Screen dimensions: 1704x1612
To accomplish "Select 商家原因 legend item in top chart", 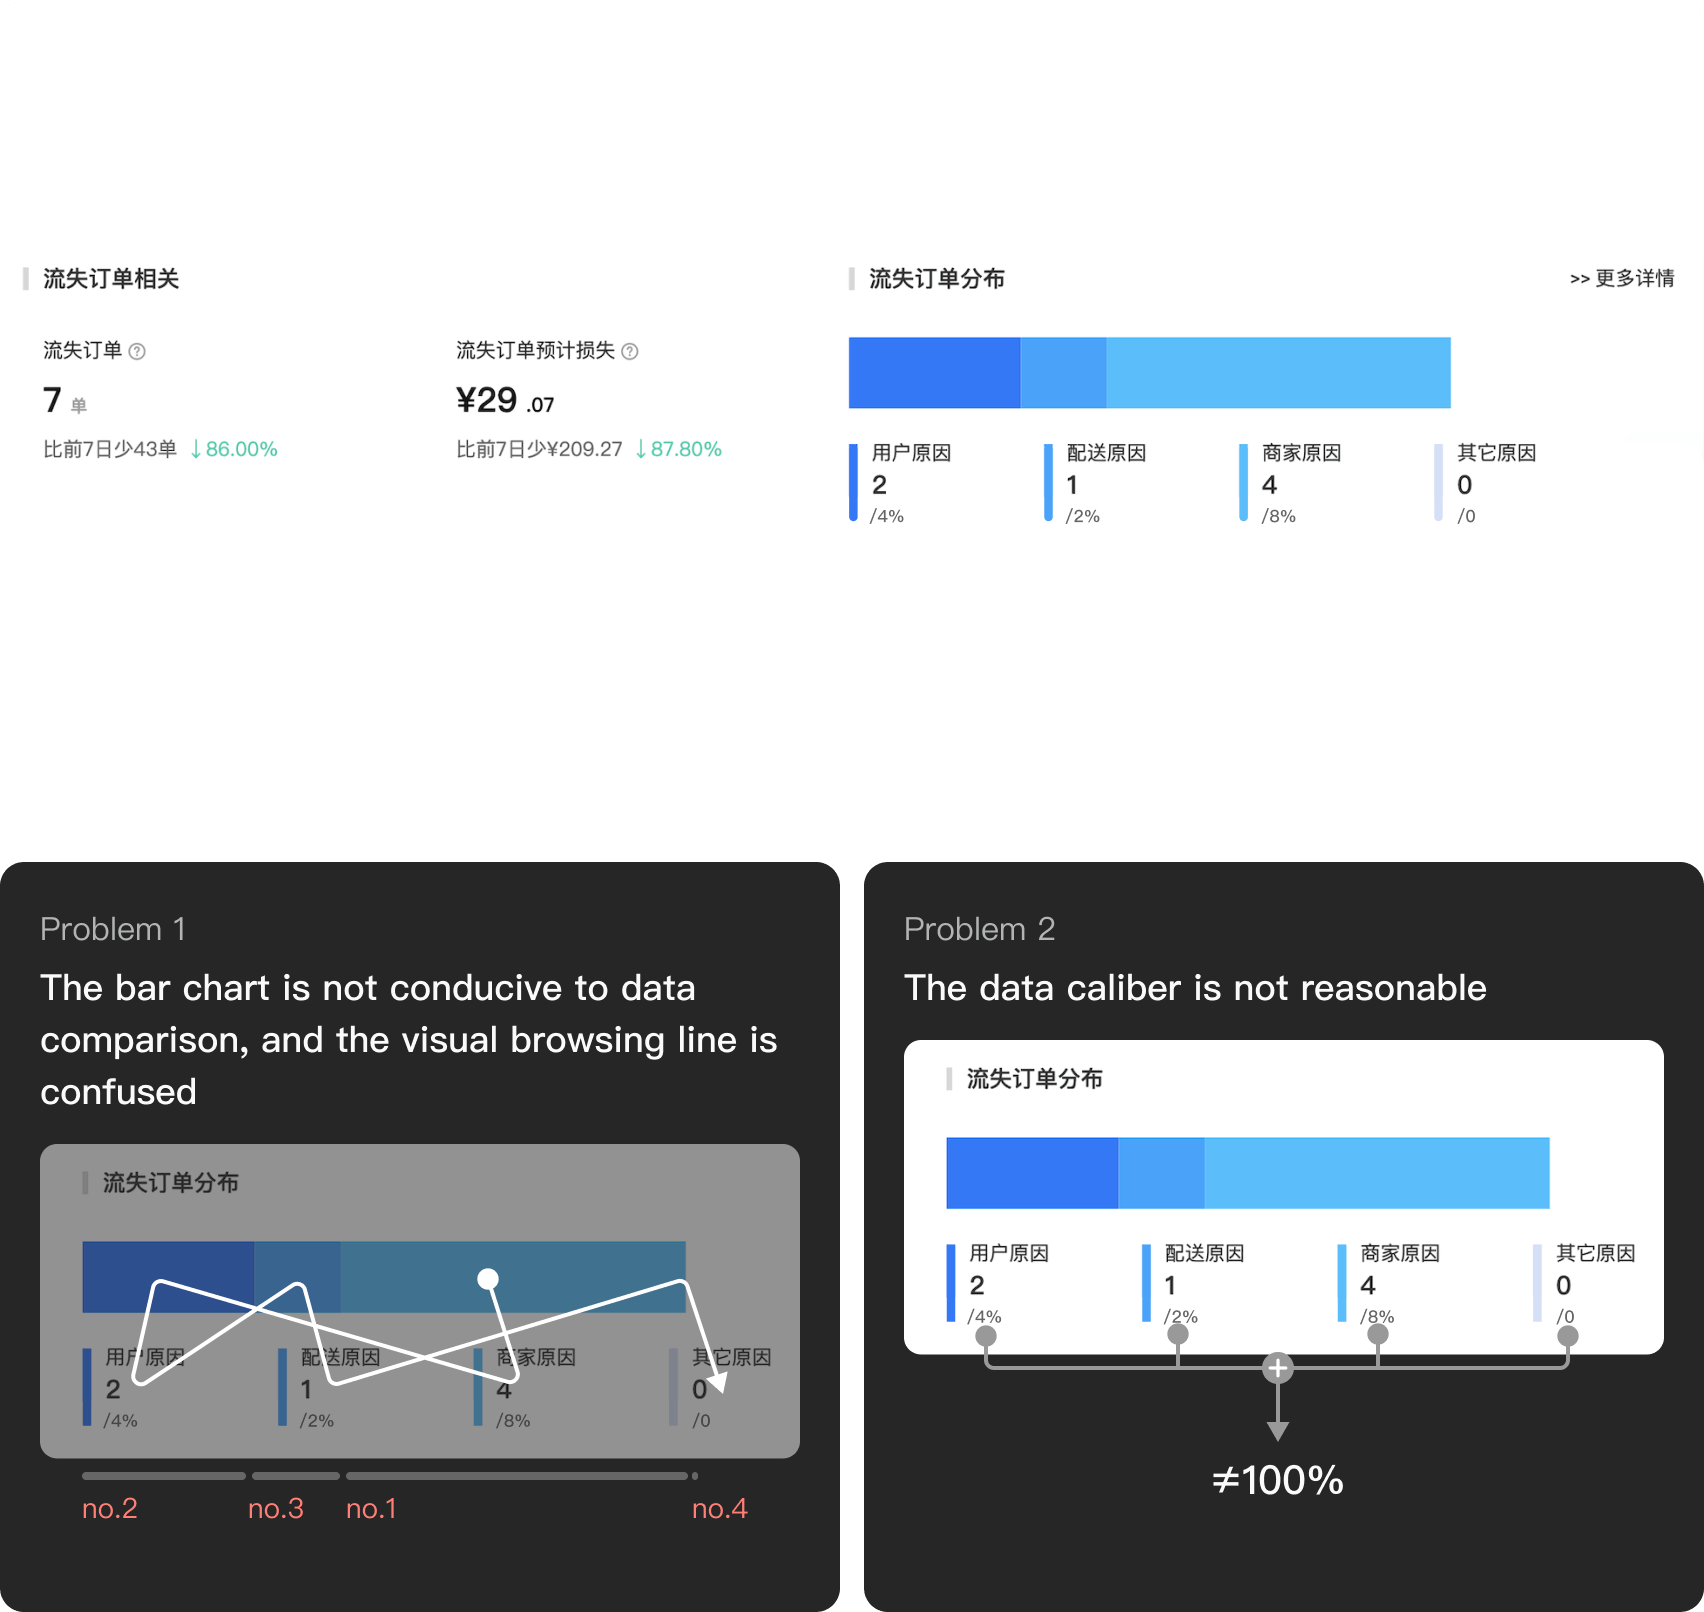I will 1291,483.
